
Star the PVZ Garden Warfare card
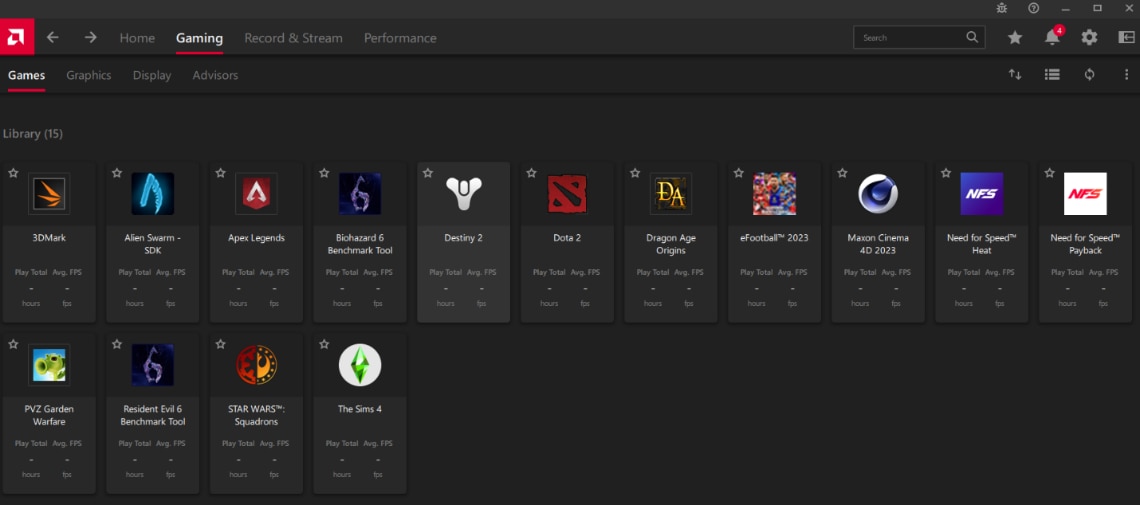[13, 344]
